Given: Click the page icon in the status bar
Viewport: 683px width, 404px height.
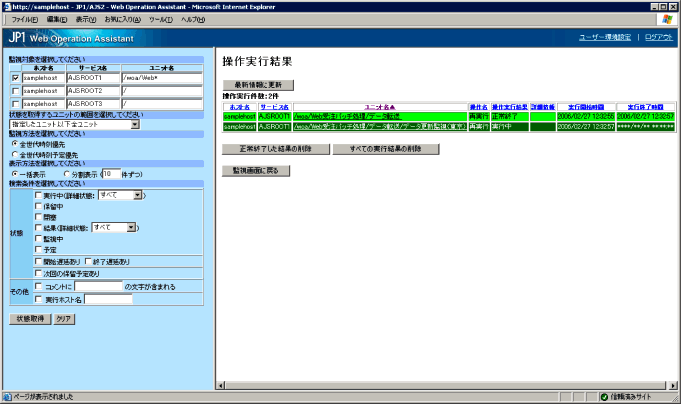Looking at the screenshot, I should pos(7,397).
